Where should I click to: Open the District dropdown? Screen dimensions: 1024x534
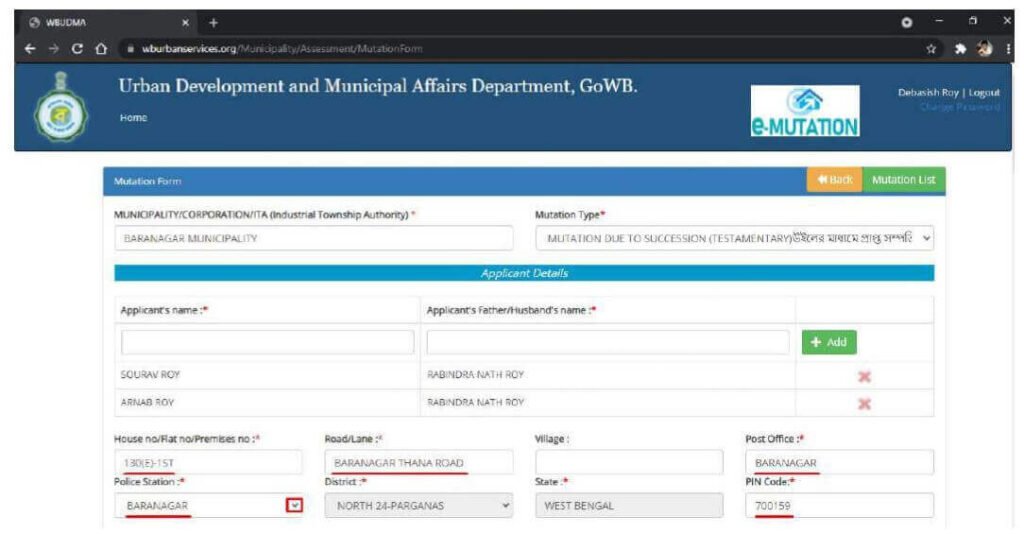tap(419, 505)
